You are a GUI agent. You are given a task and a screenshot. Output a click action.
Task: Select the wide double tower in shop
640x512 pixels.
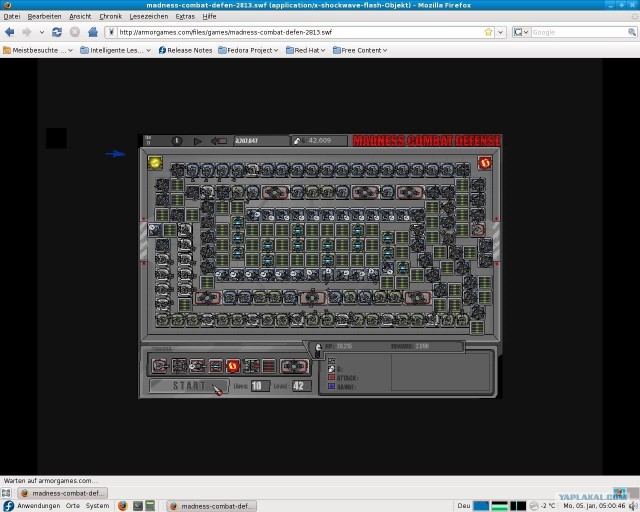294,366
